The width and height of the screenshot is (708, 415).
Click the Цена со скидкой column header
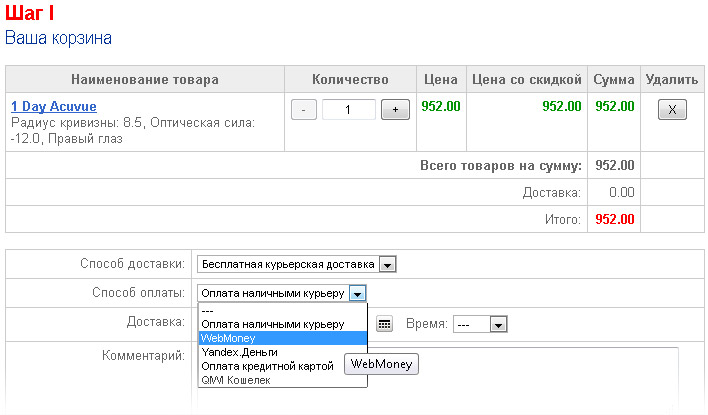pos(526,79)
